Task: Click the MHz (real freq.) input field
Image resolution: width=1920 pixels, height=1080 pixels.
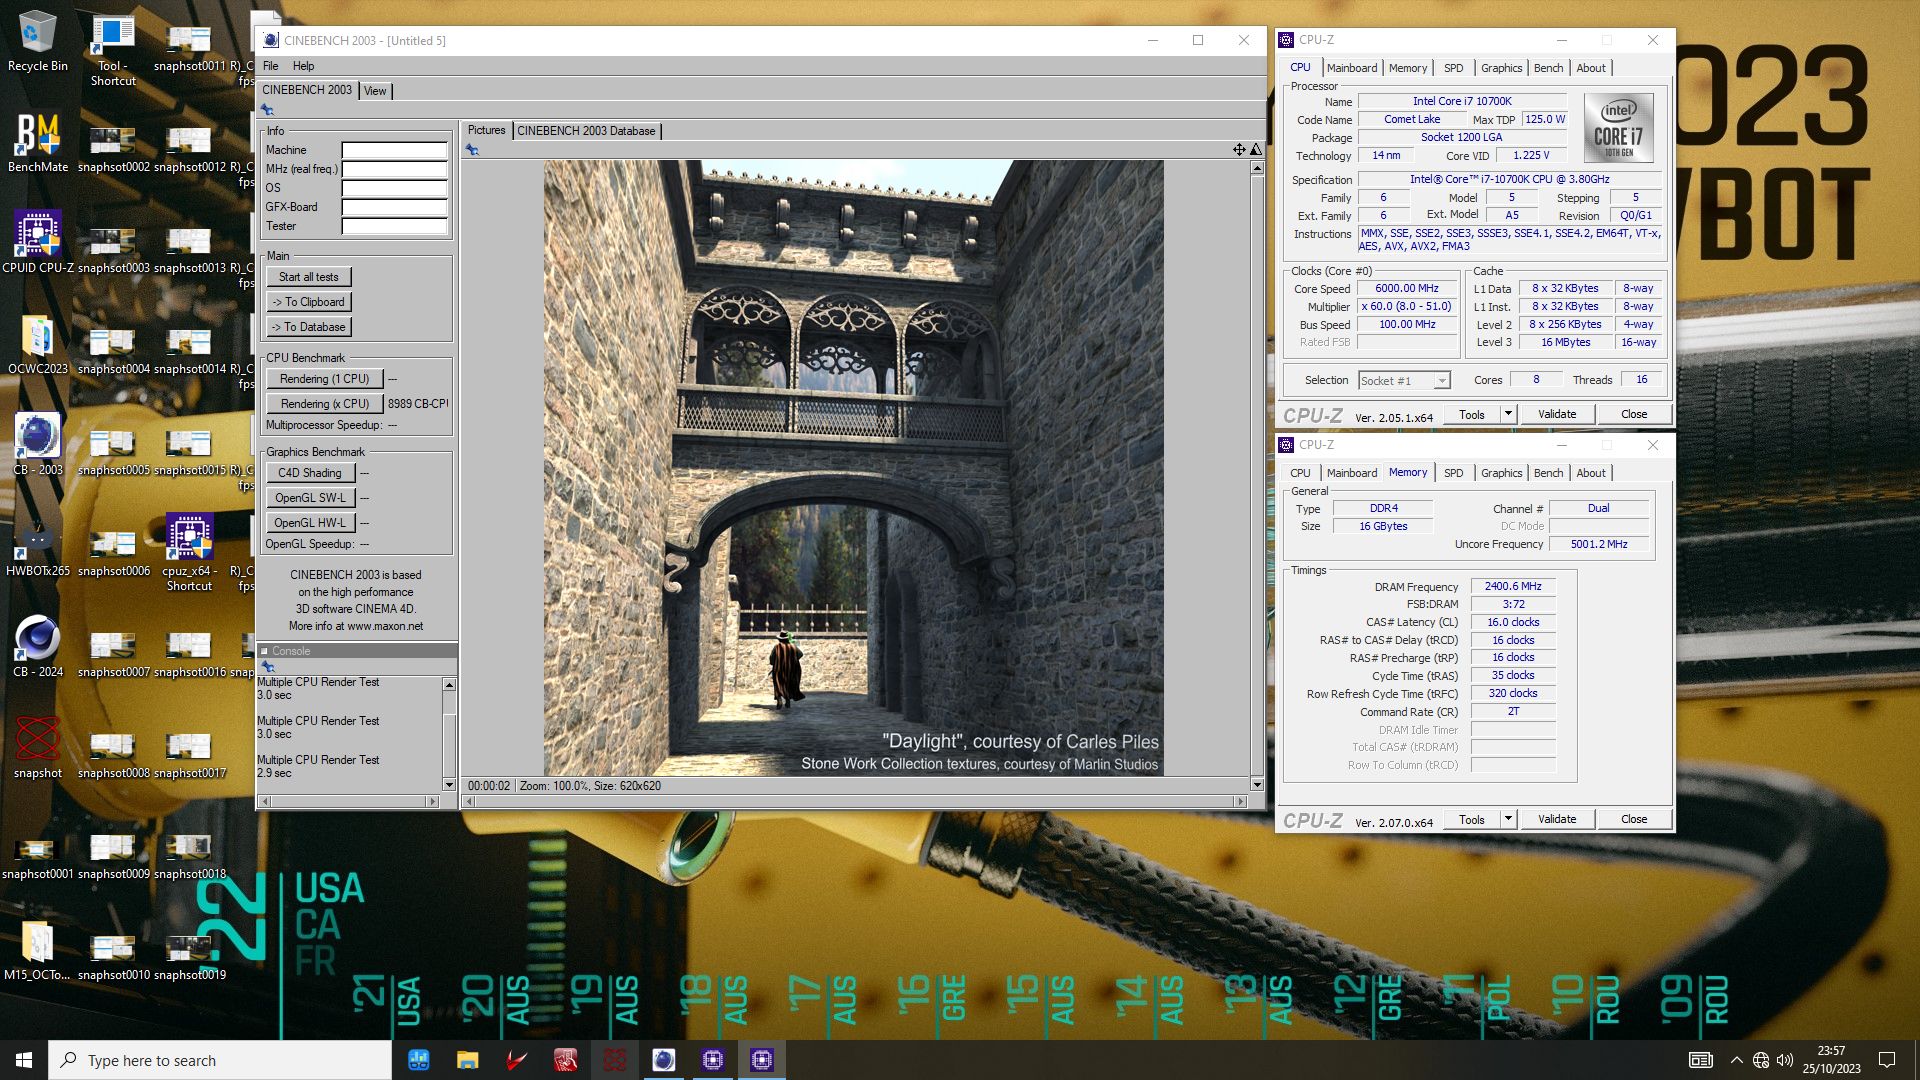Action: [x=394, y=169]
